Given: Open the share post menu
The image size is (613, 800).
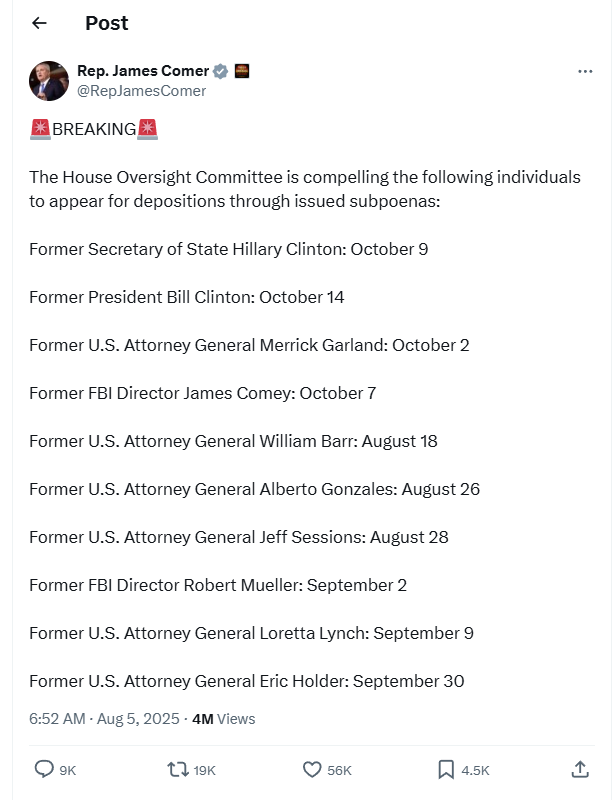Looking at the screenshot, I should pyautogui.click(x=580, y=769).
